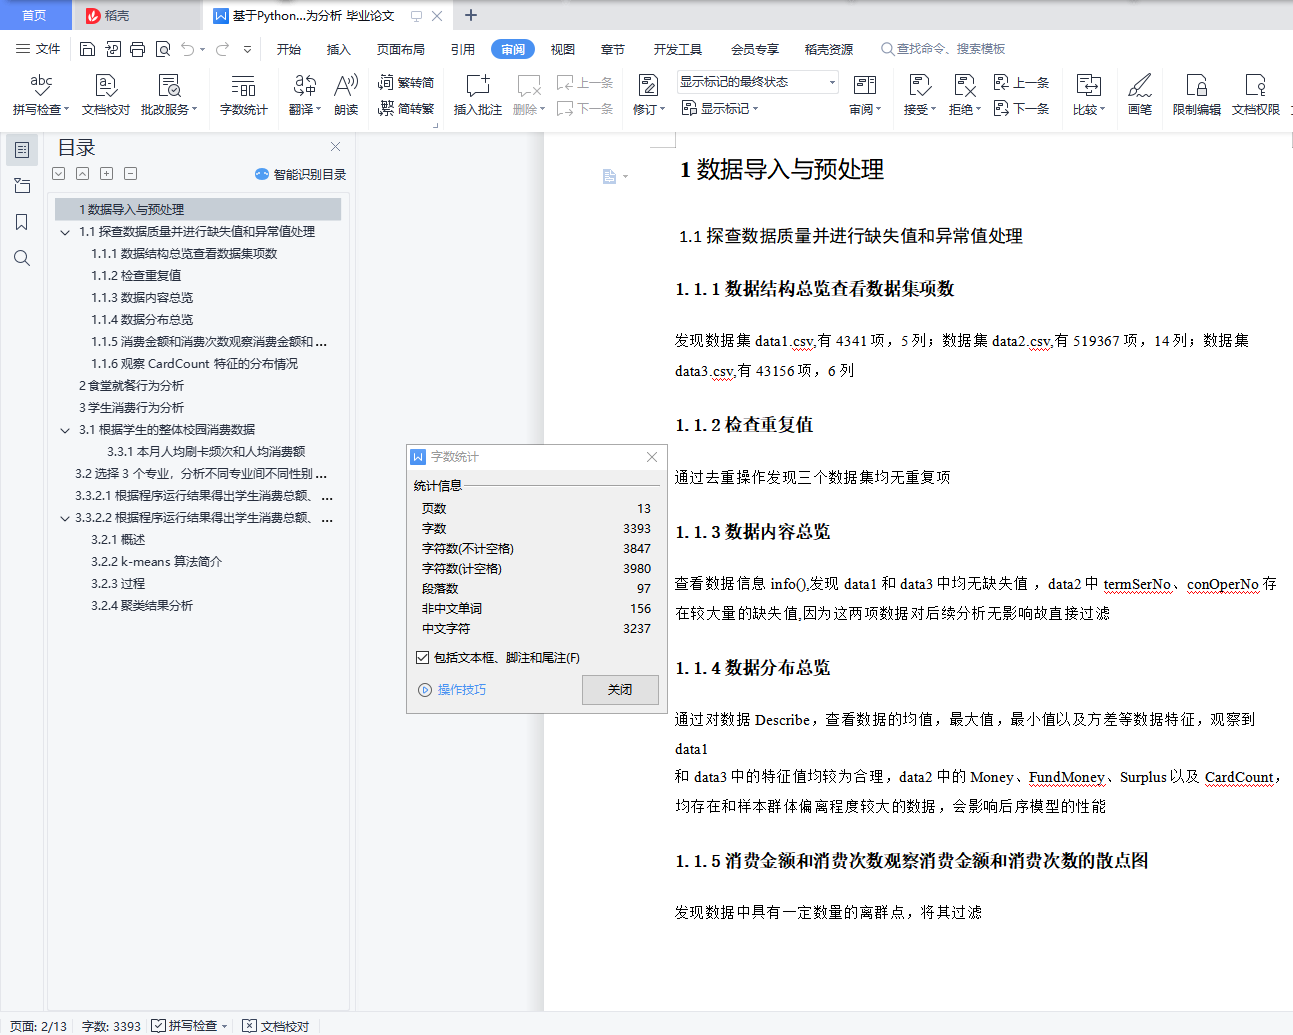Click the 关闭 button in word count dialog
The height and width of the screenshot is (1035, 1293).
619,689
